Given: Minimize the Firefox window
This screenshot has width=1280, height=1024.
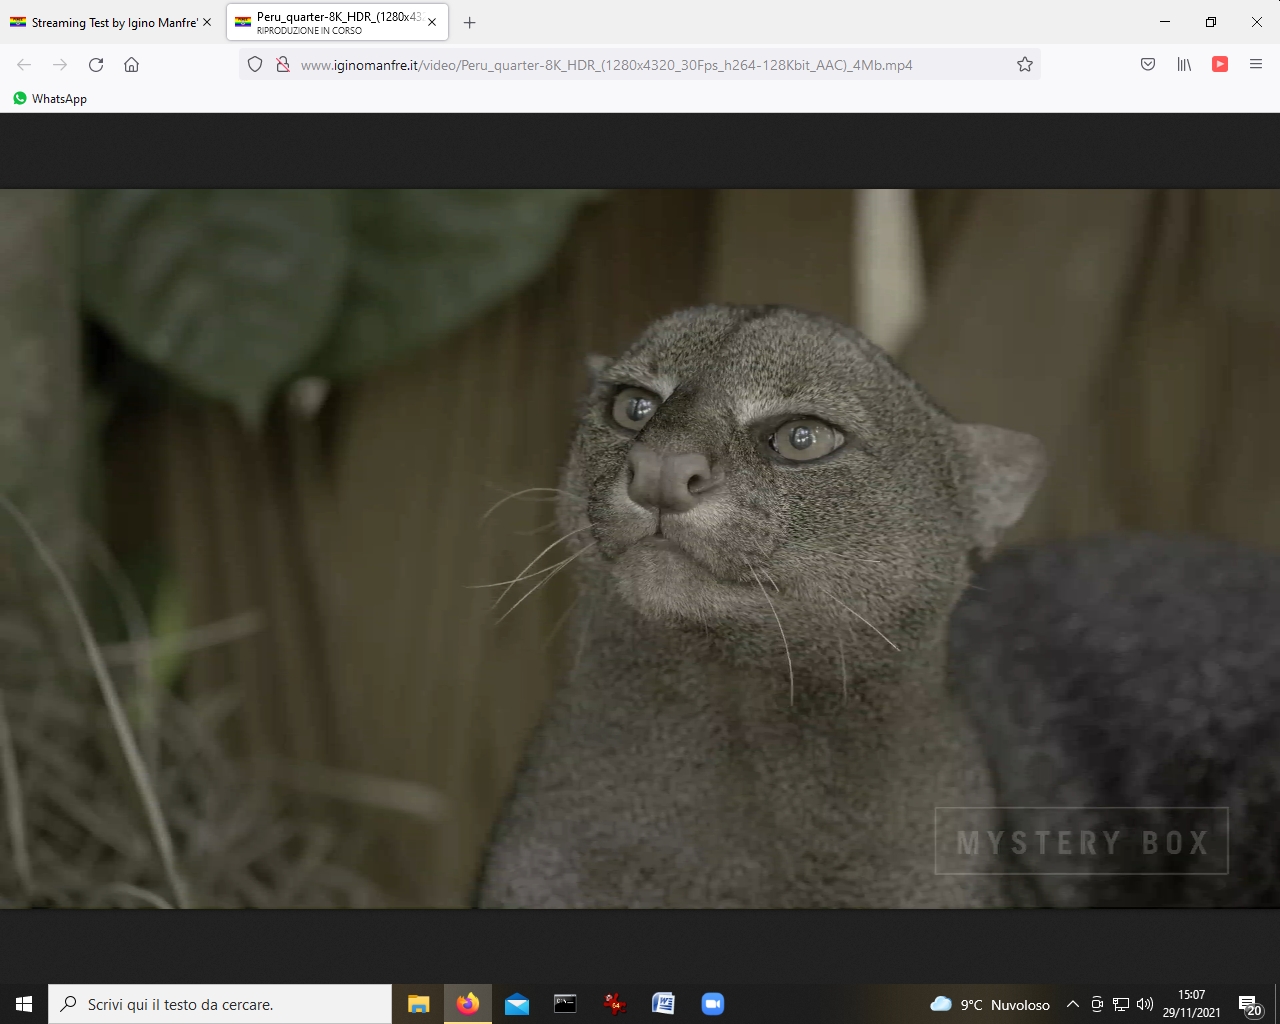Looking at the screenshot, I should pyautogui.click(x=1165, y=22).
